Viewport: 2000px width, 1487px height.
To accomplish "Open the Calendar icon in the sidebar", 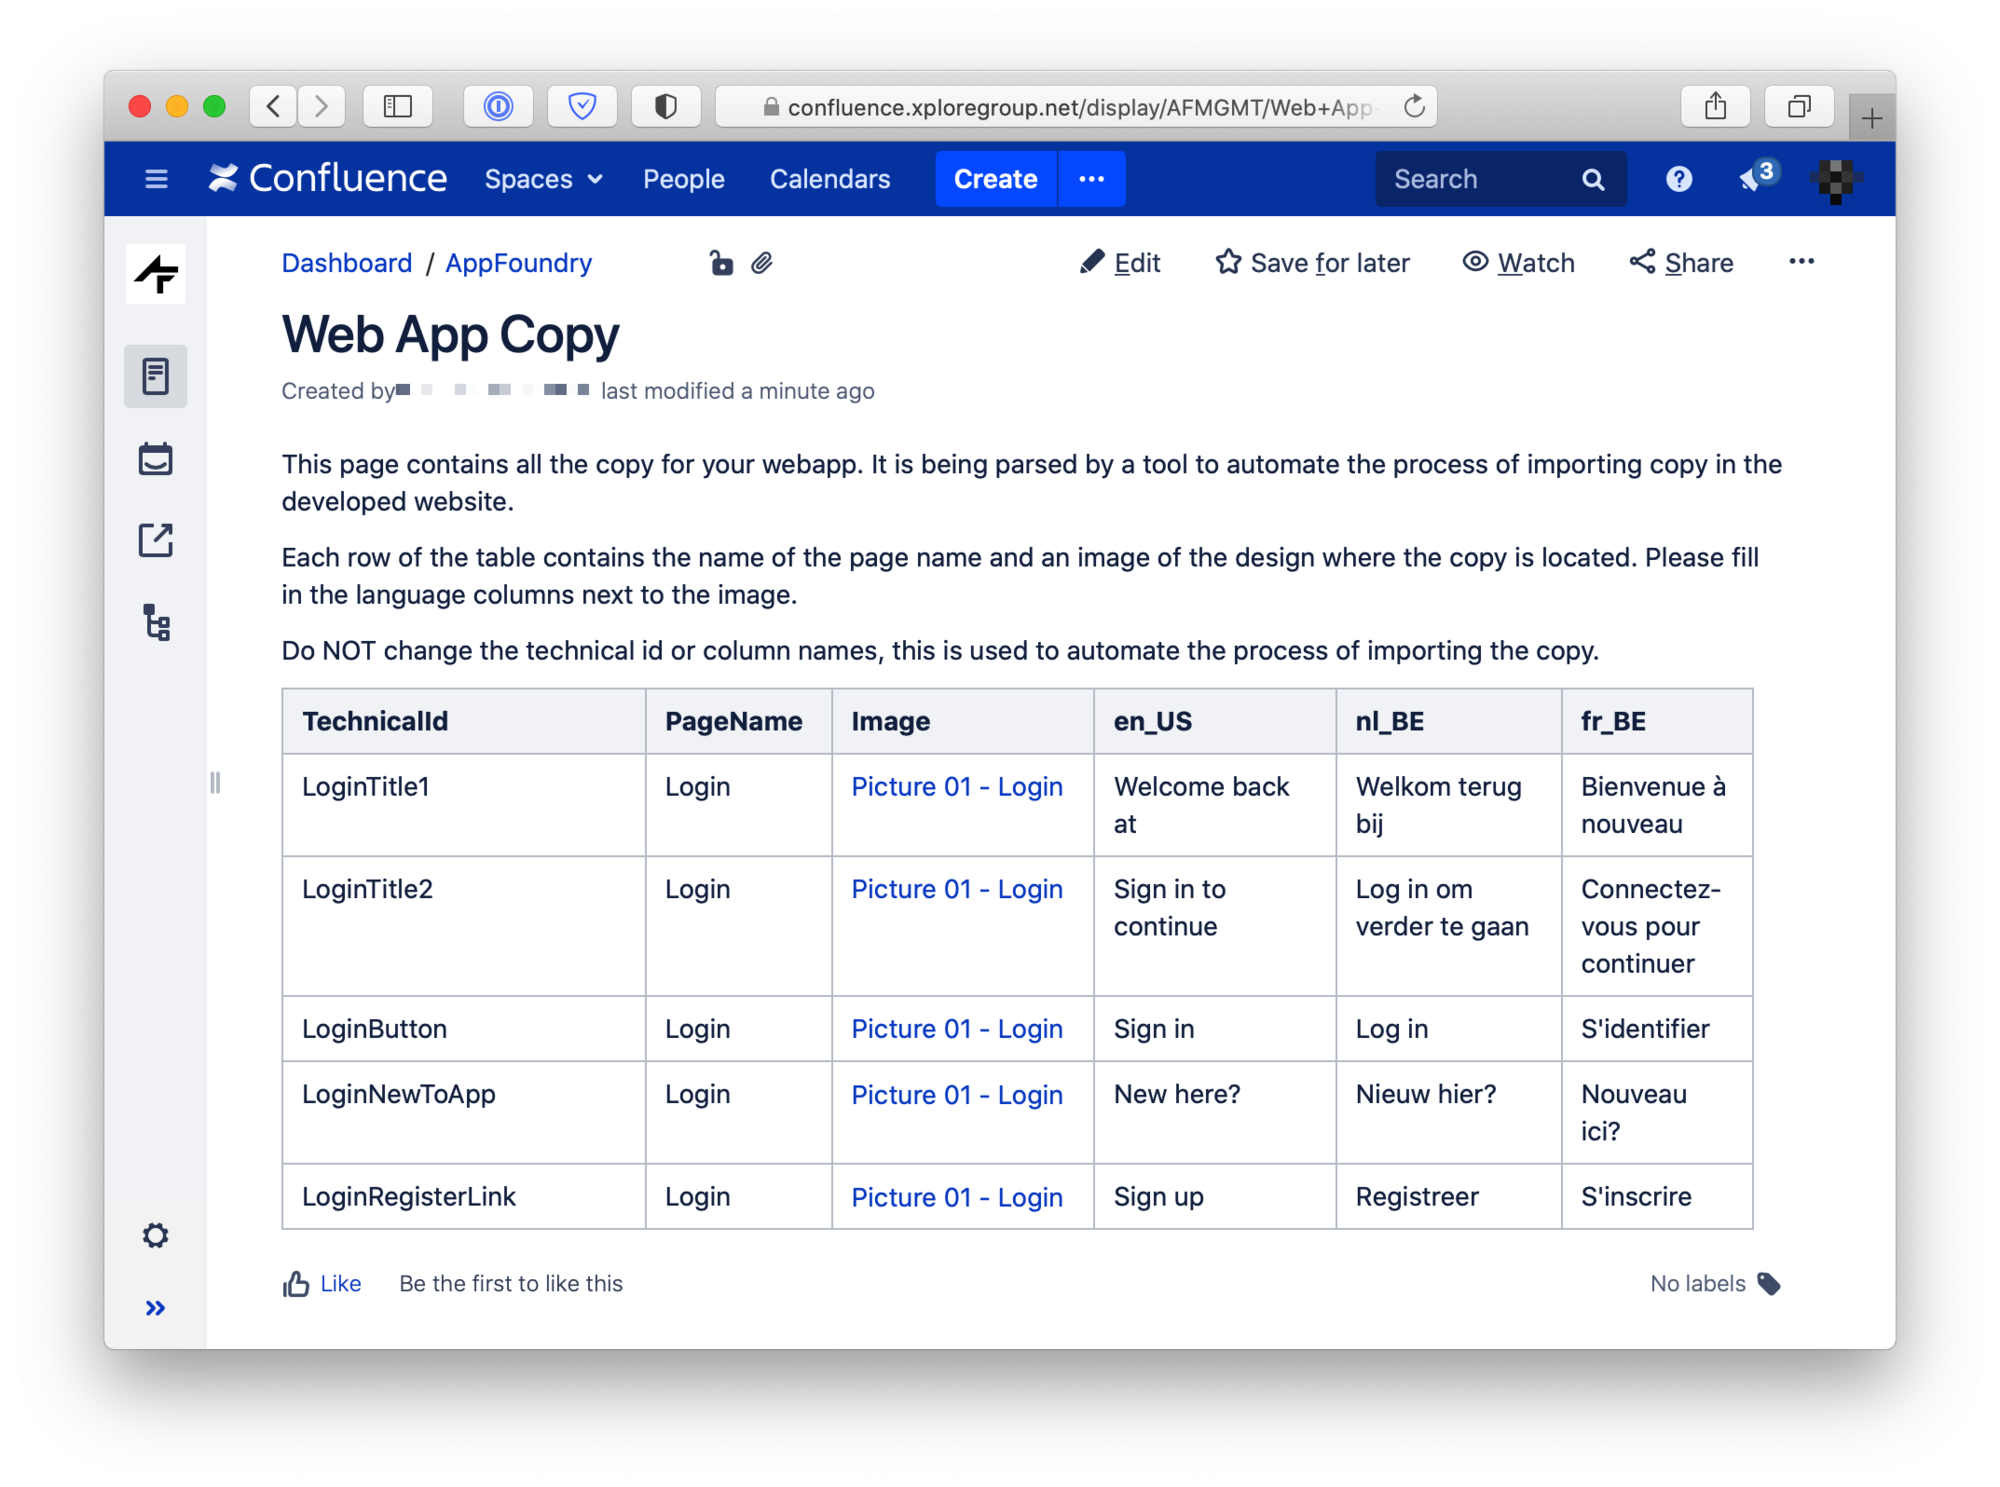I will coord(155,459).
